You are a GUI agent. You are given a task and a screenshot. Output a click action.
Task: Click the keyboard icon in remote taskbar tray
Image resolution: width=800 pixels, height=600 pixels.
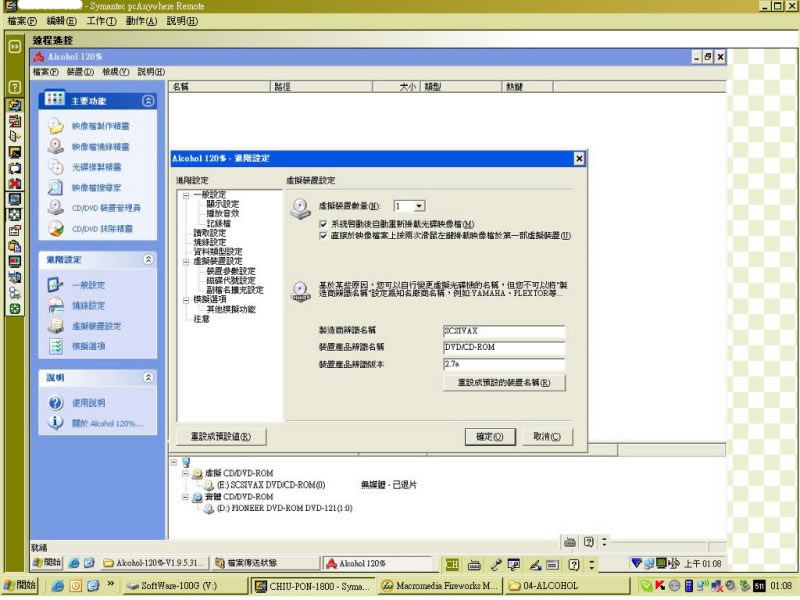pyautogui.click(x=474, y=564)
